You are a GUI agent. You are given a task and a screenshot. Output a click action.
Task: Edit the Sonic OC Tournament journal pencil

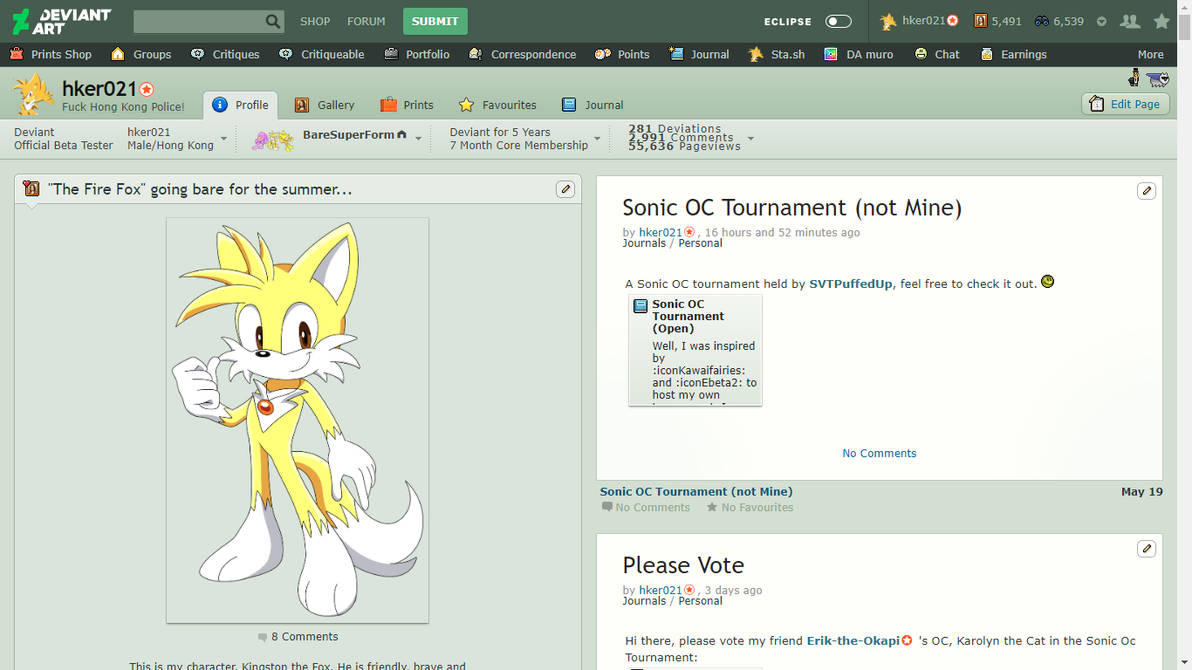1146,191
